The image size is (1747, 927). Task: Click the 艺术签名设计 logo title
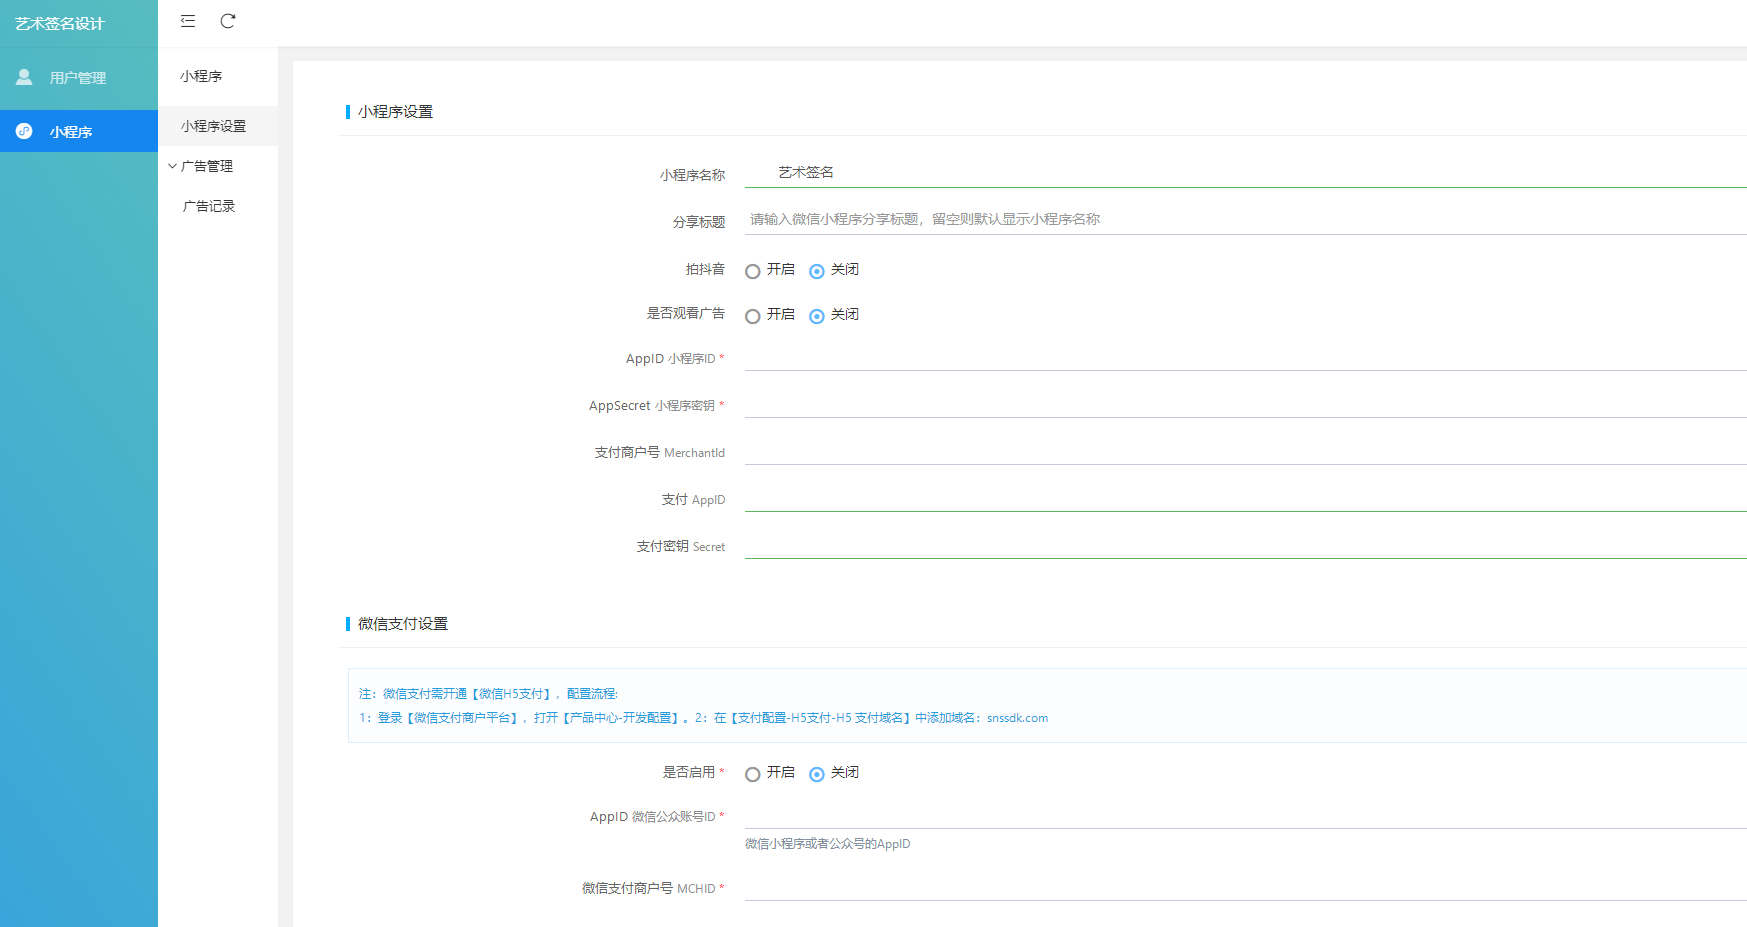[60, 23]
